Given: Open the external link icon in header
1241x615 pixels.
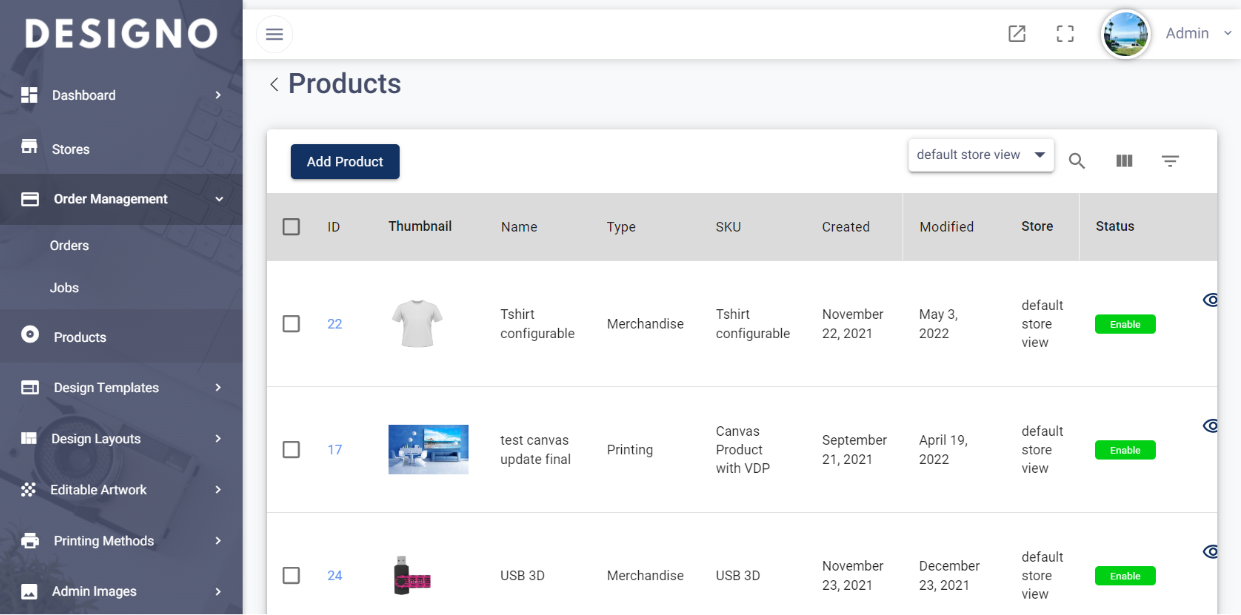Looking at the screenshot, I should coord(1017,34).
